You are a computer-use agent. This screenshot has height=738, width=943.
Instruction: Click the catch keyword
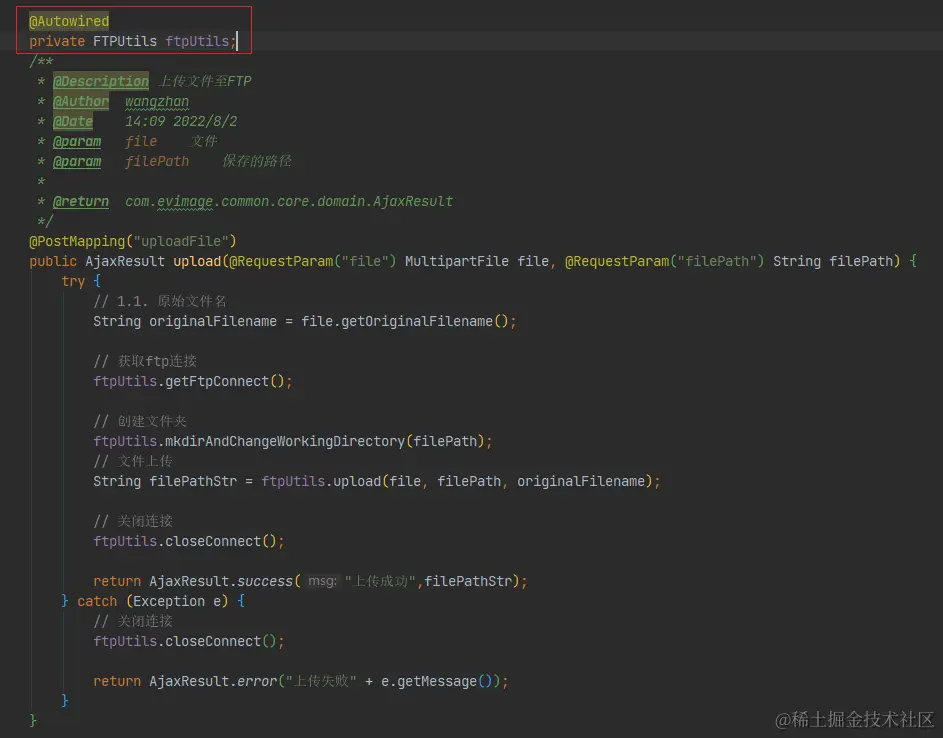(x=97, y=601)
